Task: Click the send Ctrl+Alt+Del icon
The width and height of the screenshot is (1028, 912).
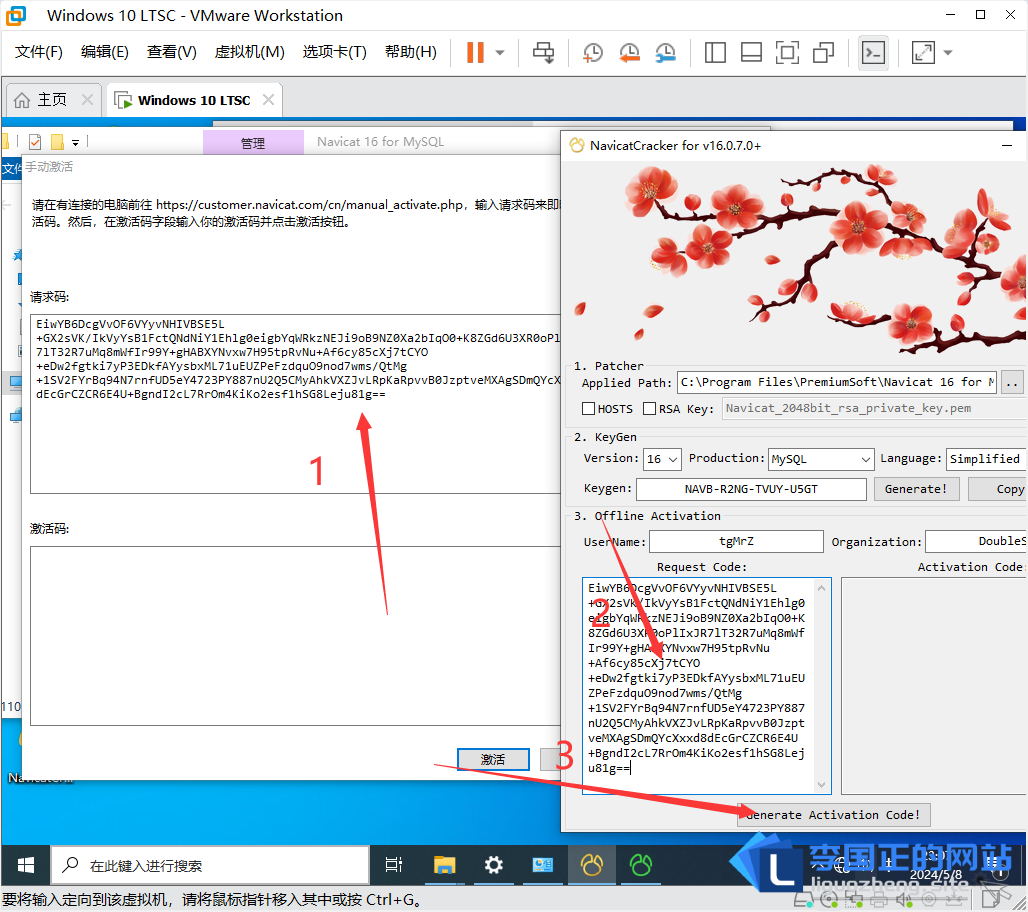Action: click(x=544, y=52)
